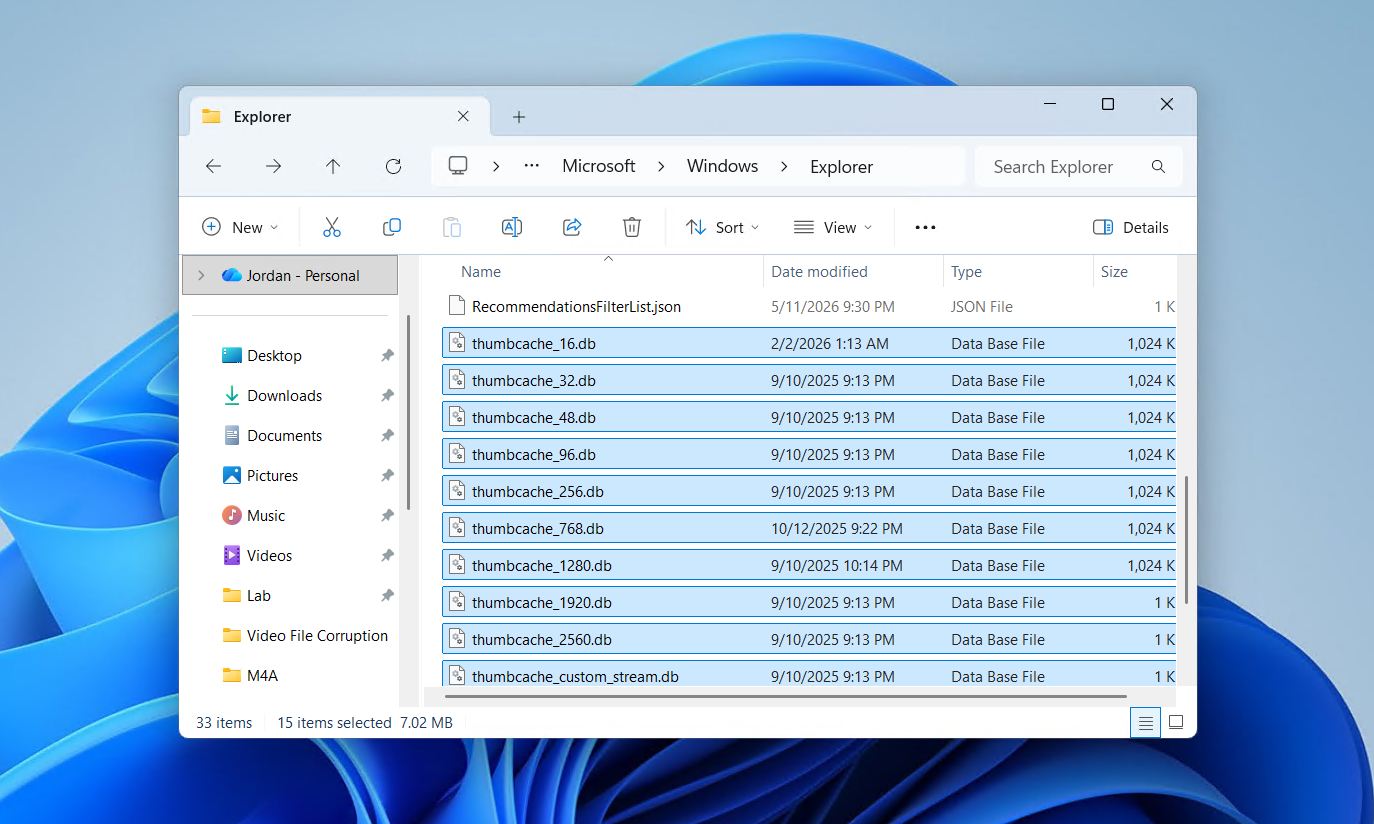Expand hidden path with the ellipsis breadcrumb

click(532, 166)
